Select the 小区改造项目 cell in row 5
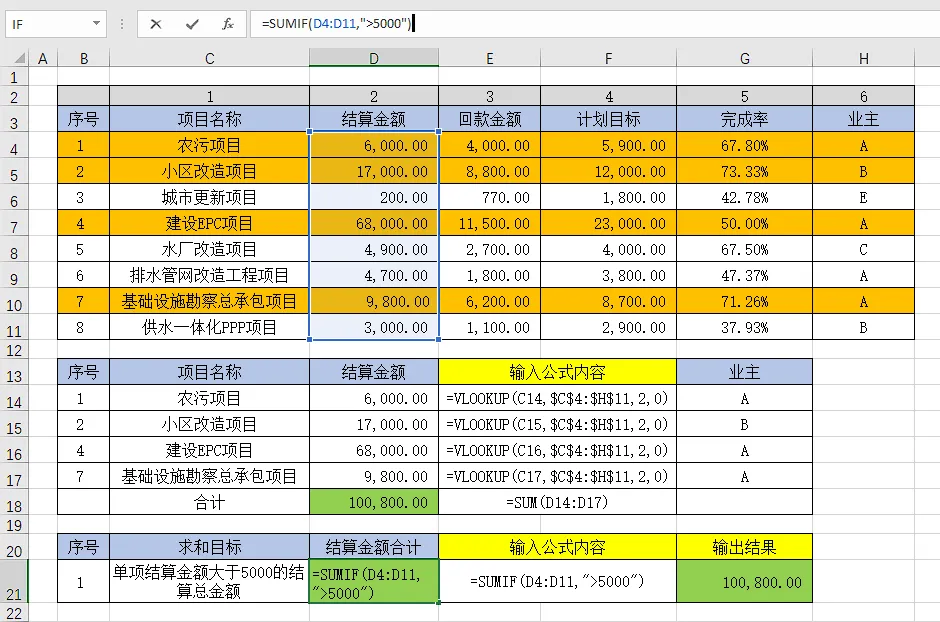 (209, 171)
